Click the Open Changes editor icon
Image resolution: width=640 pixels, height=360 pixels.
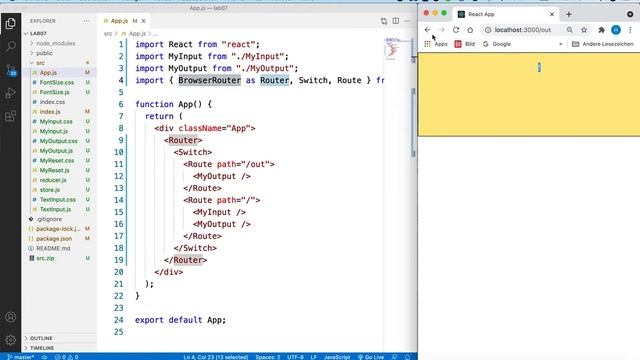(384, 21)
